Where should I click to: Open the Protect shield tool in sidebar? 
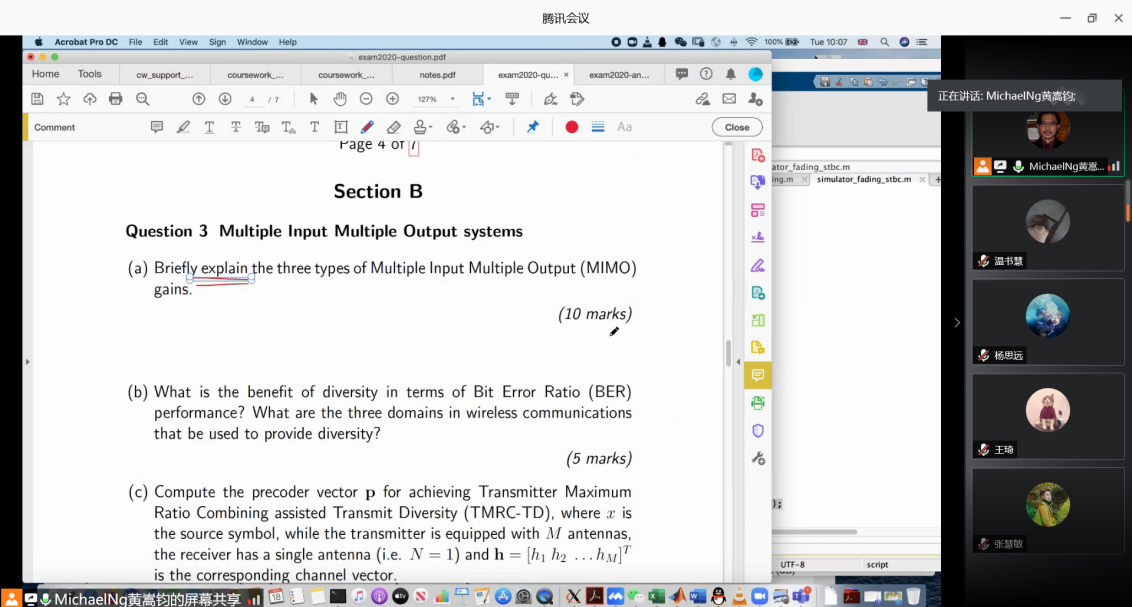point(758,431)
